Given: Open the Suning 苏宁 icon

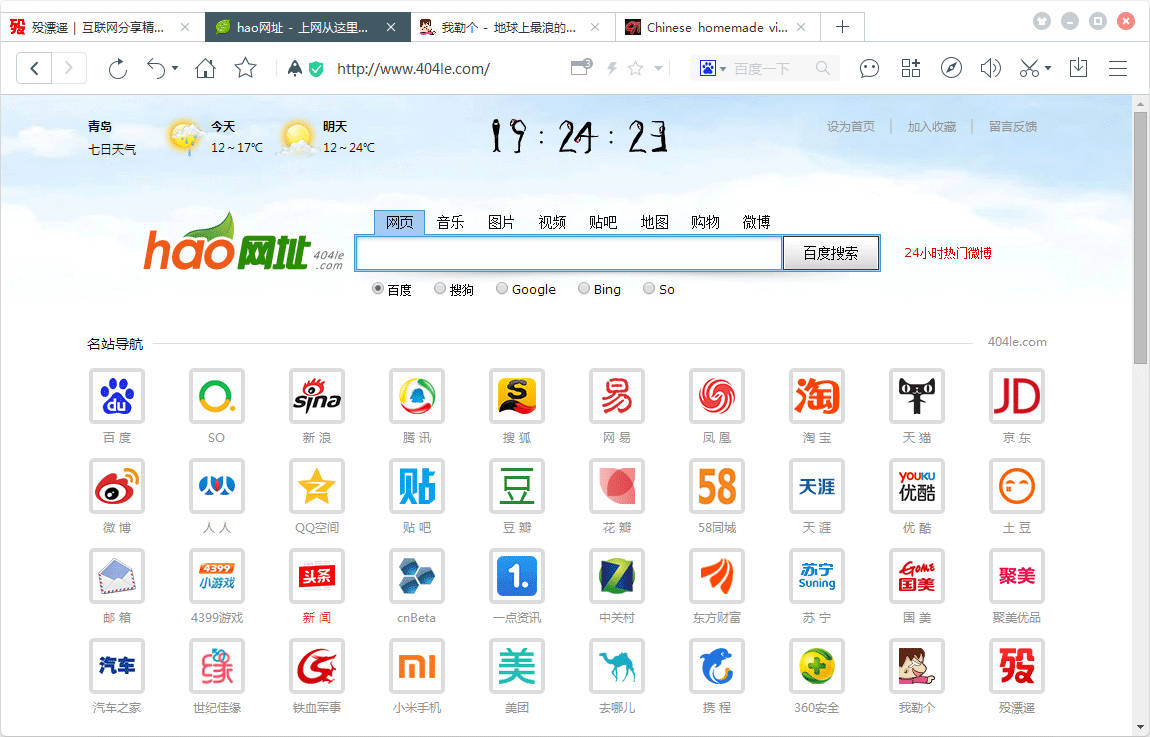Looking at the screenshot, I should [816, 576].
